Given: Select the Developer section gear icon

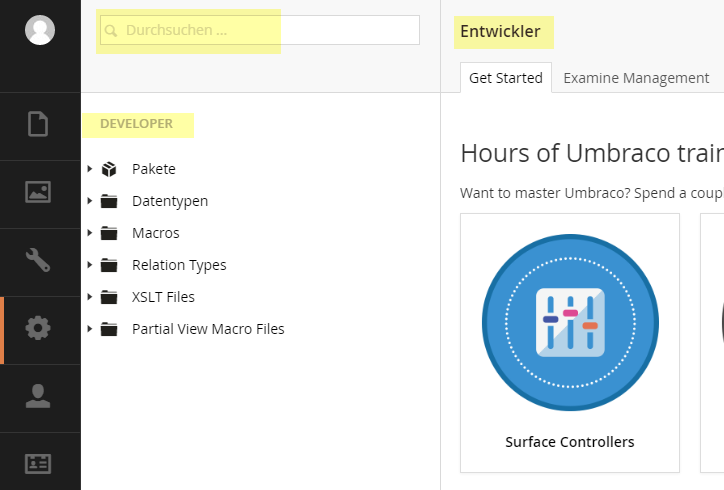Looking at the screenshot, I should [x=38, y=328].
